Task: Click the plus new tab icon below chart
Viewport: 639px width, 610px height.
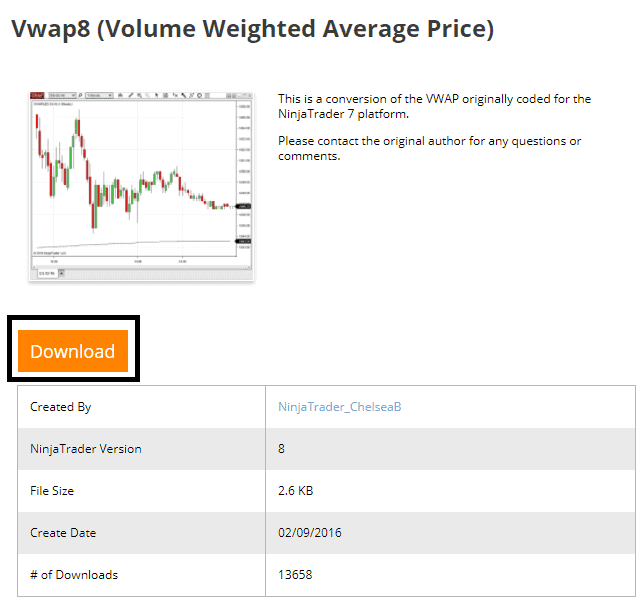Action: tap(62, 273)
